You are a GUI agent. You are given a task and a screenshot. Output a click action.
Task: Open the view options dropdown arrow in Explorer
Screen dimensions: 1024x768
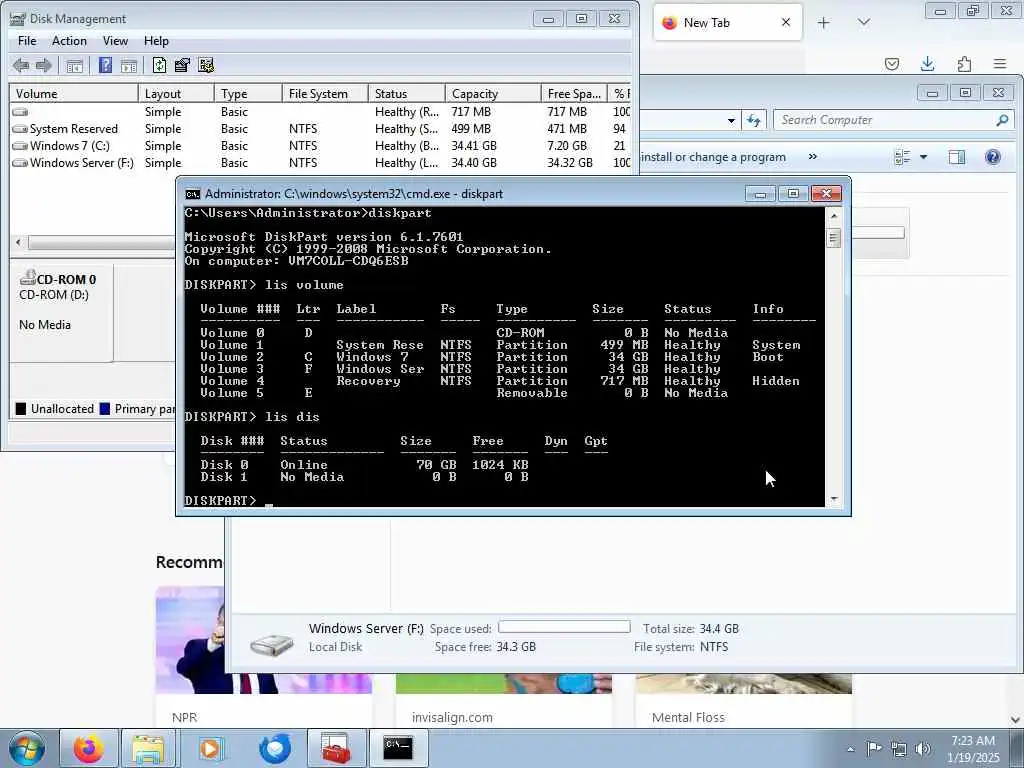pos(923,157)
